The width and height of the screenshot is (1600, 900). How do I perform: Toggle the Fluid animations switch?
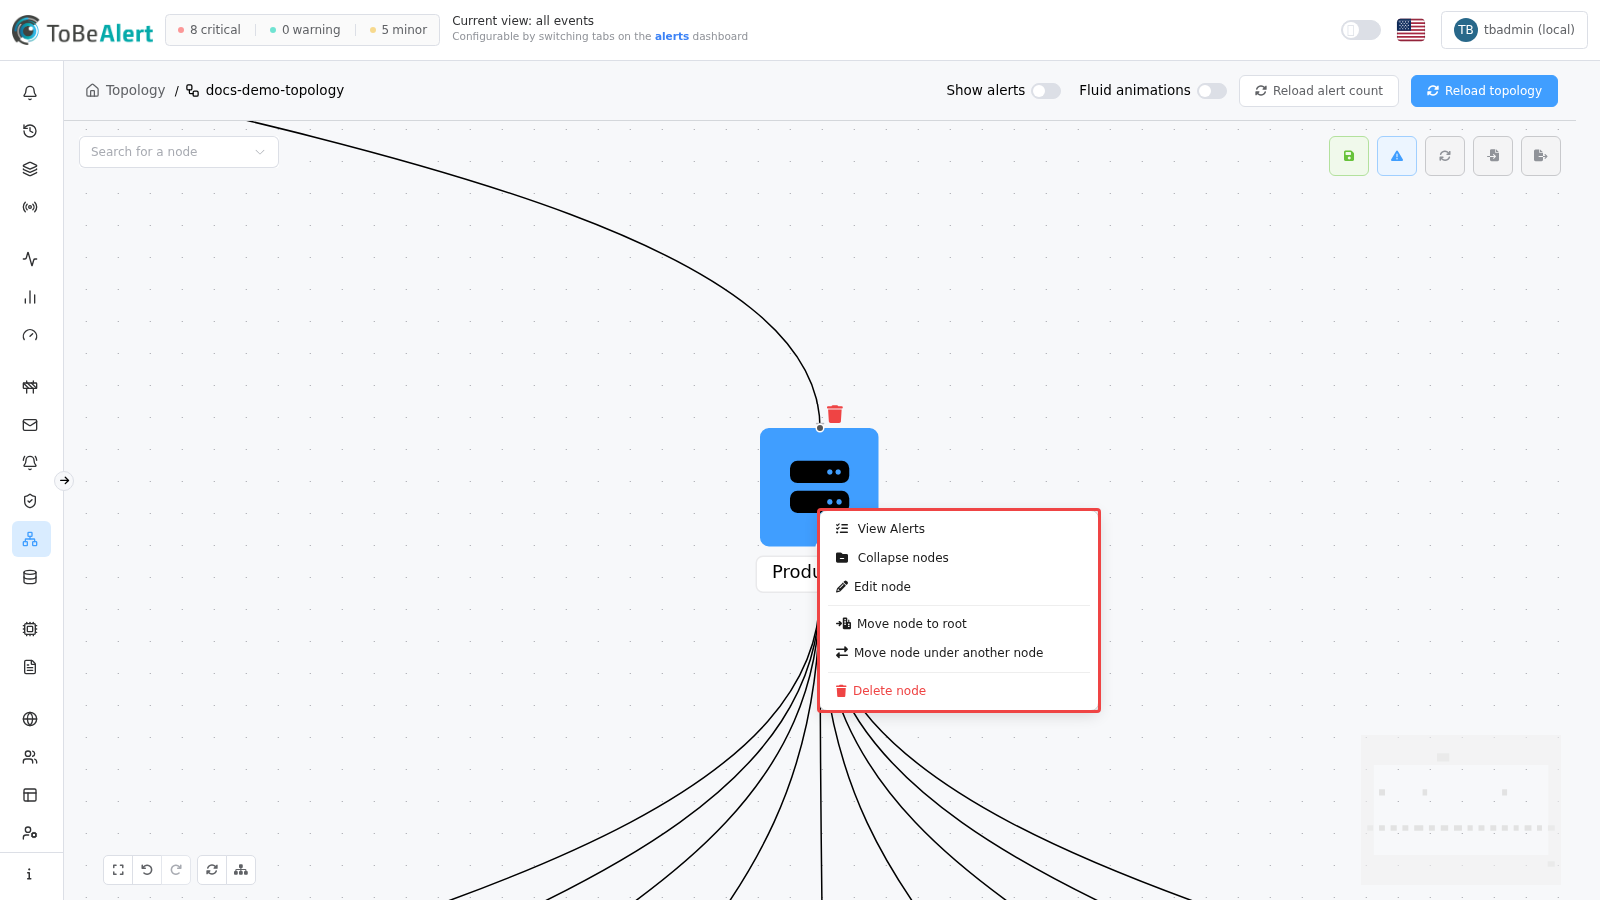[x=1212, y=91]
